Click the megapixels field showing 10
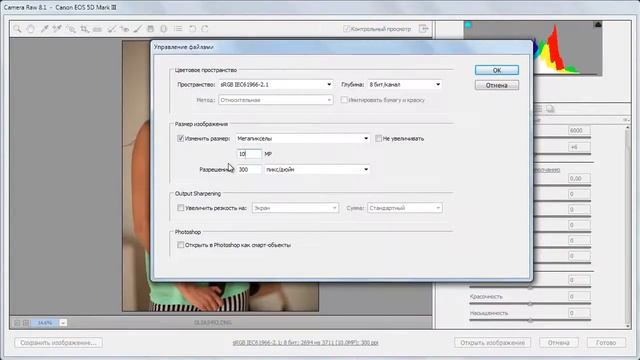This screenshot has width=640, height=360. click(249, 154)
